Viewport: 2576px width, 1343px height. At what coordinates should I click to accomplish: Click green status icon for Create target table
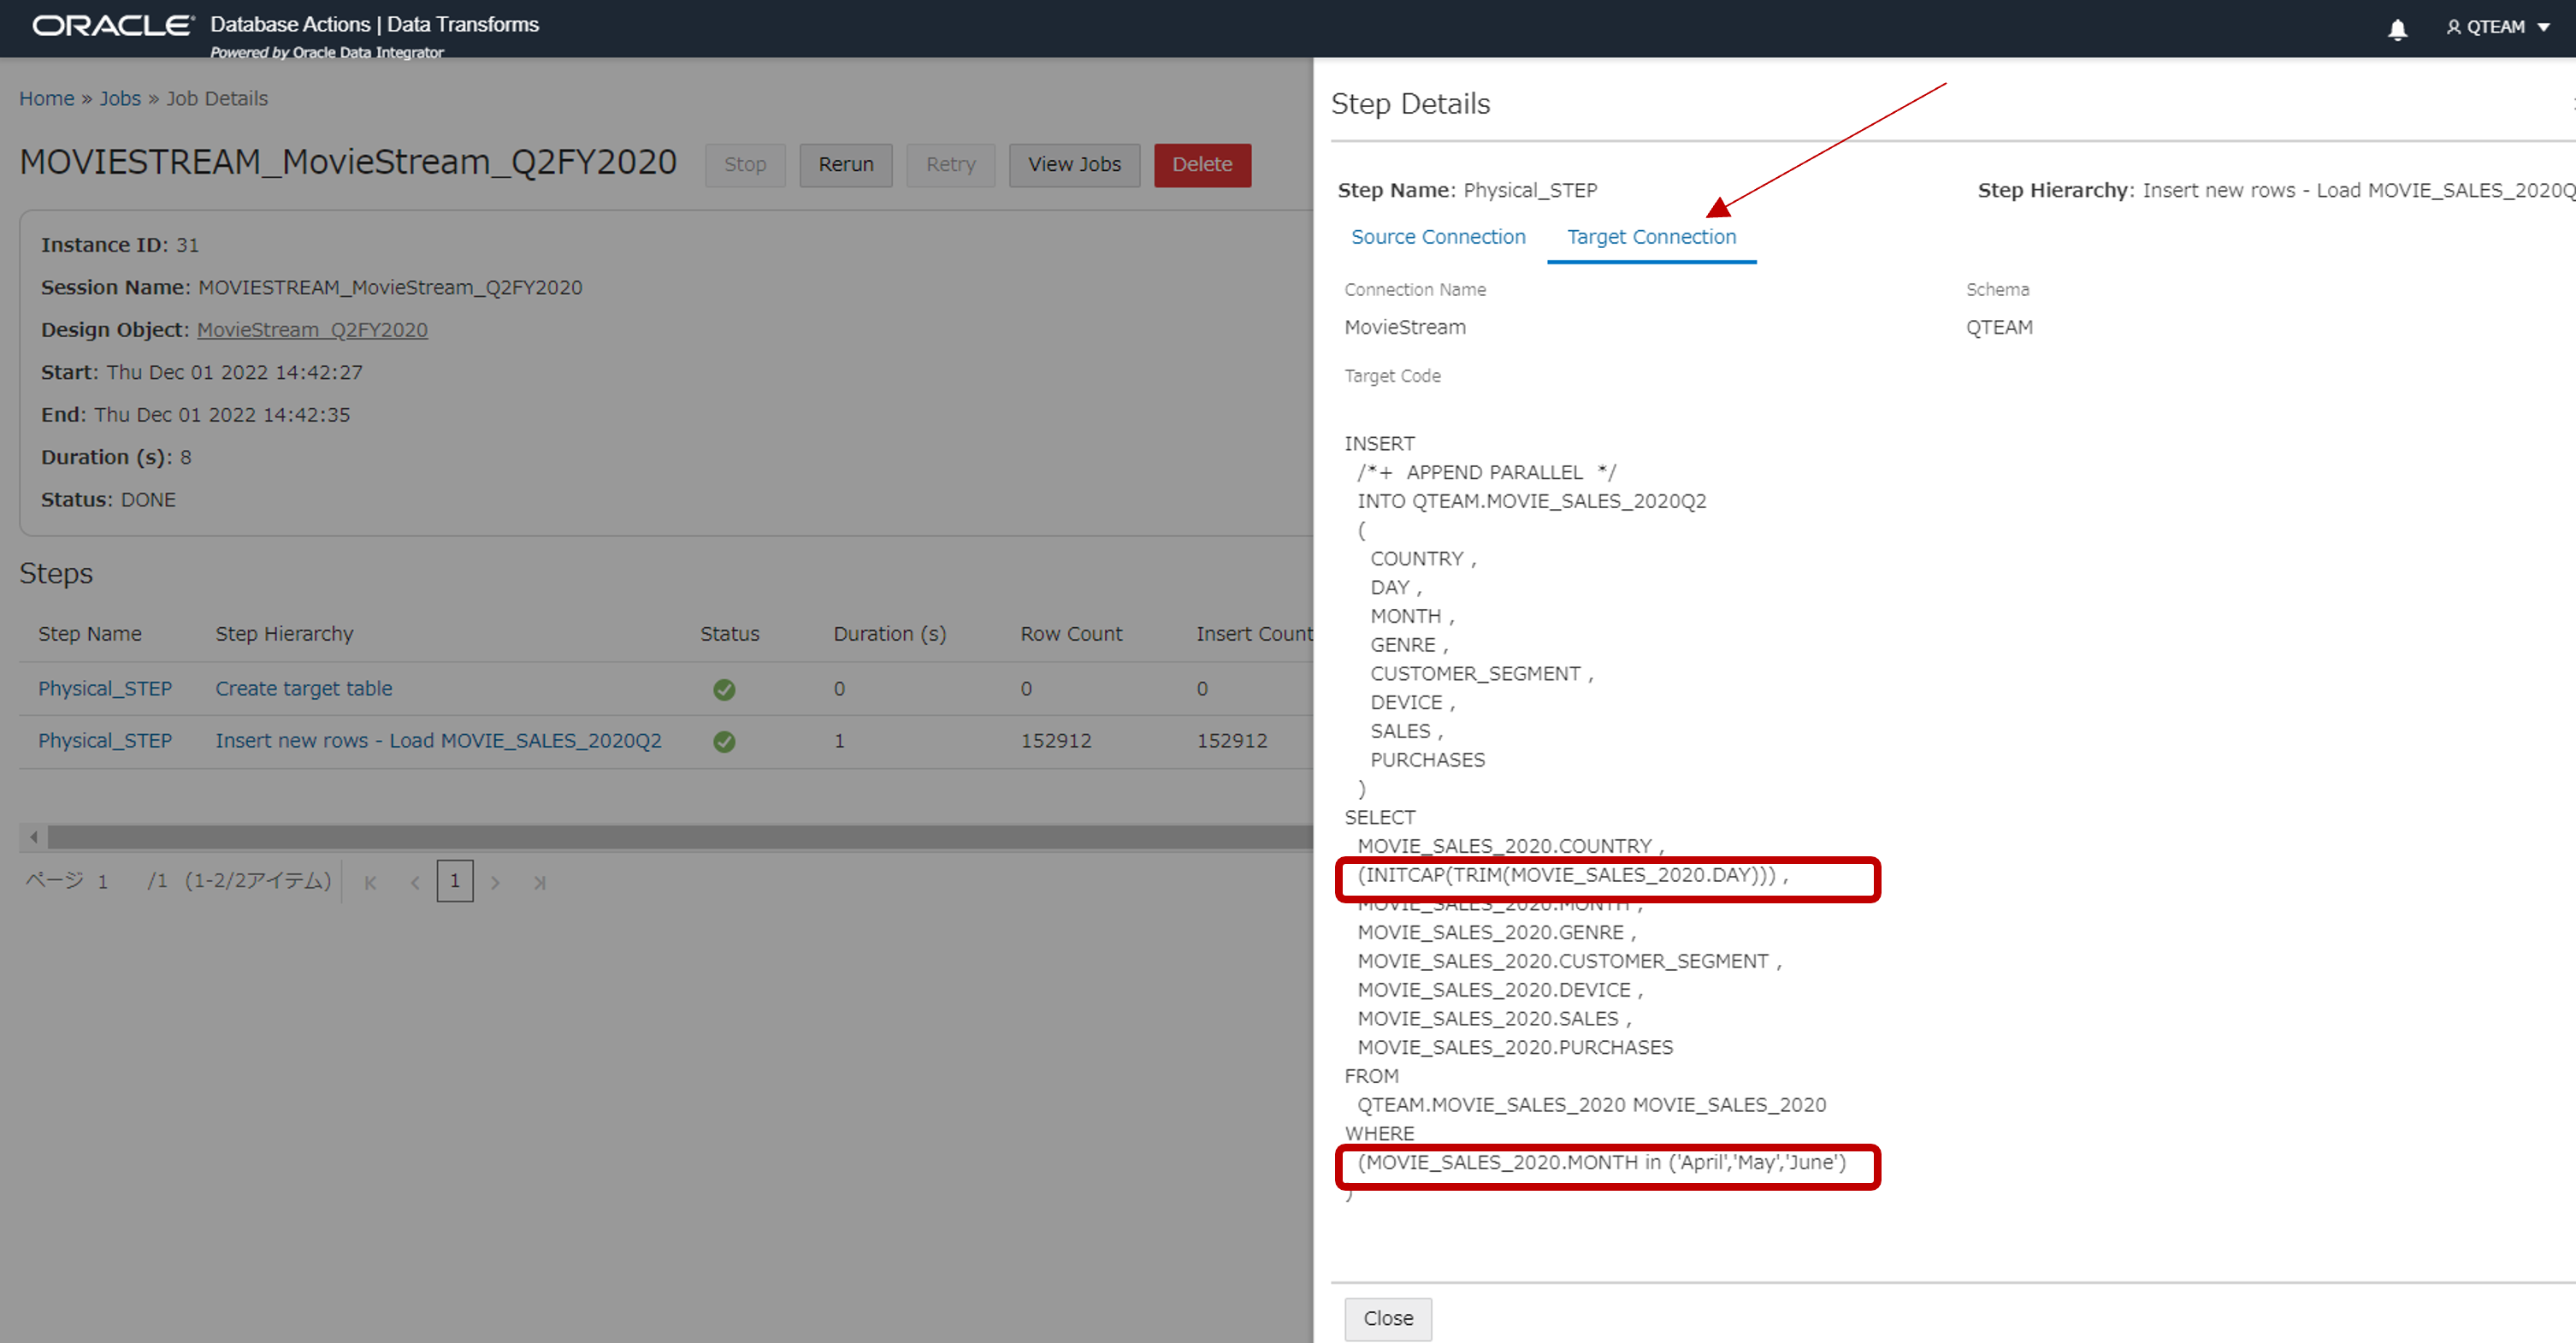(724, 689)
